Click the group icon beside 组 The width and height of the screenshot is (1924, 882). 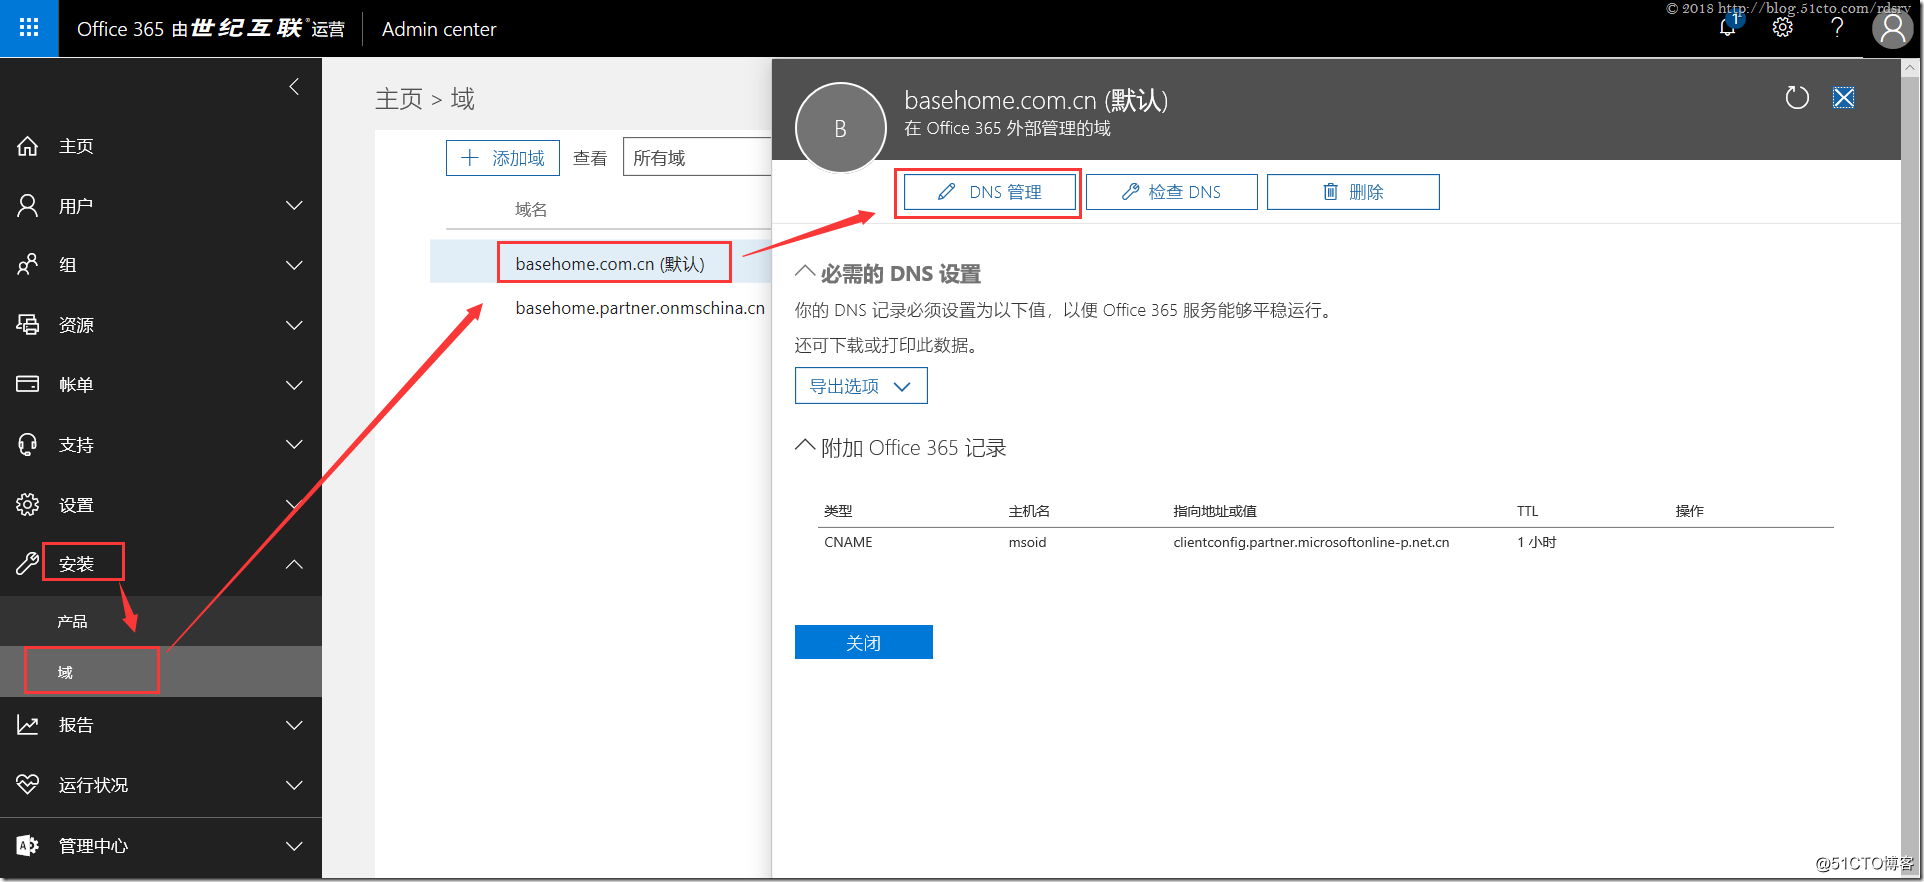pyautogui.click(x=28, y=265)
